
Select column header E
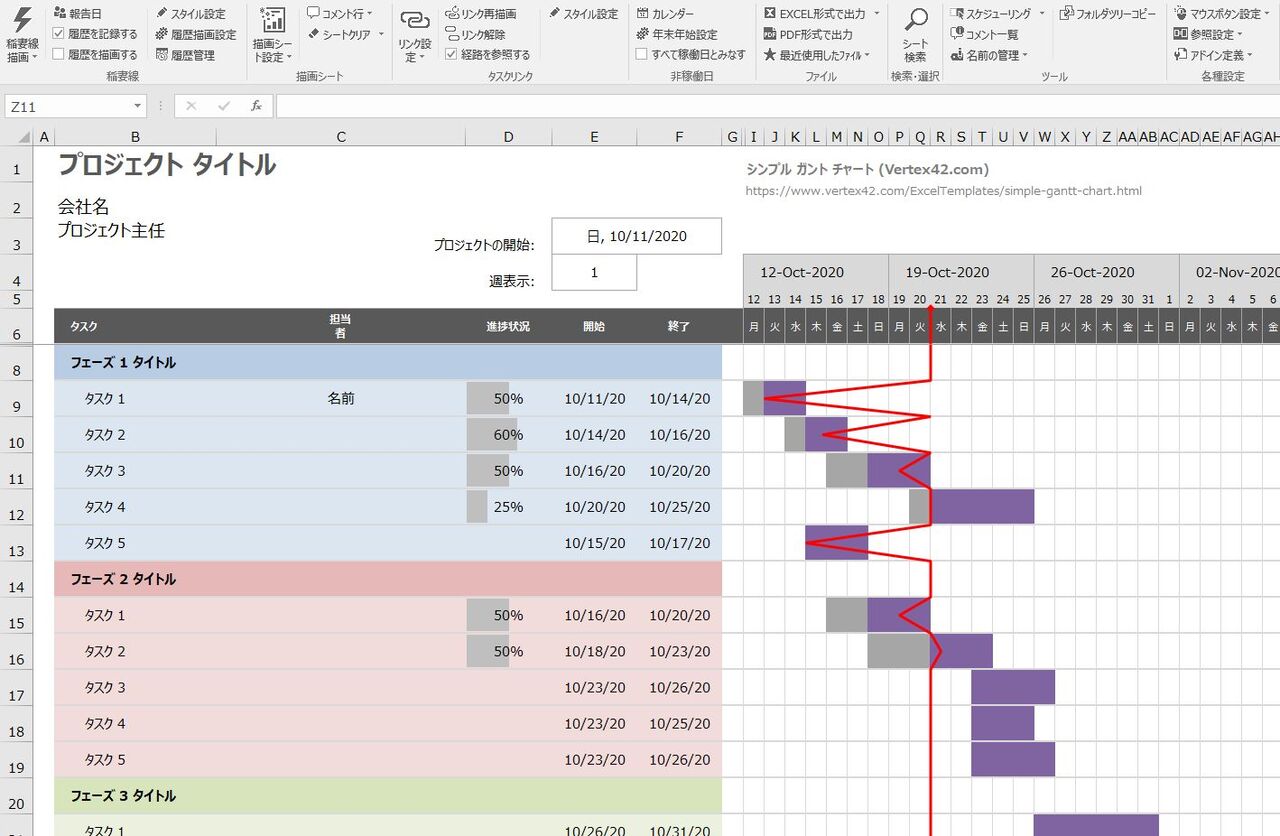point(594,137)
